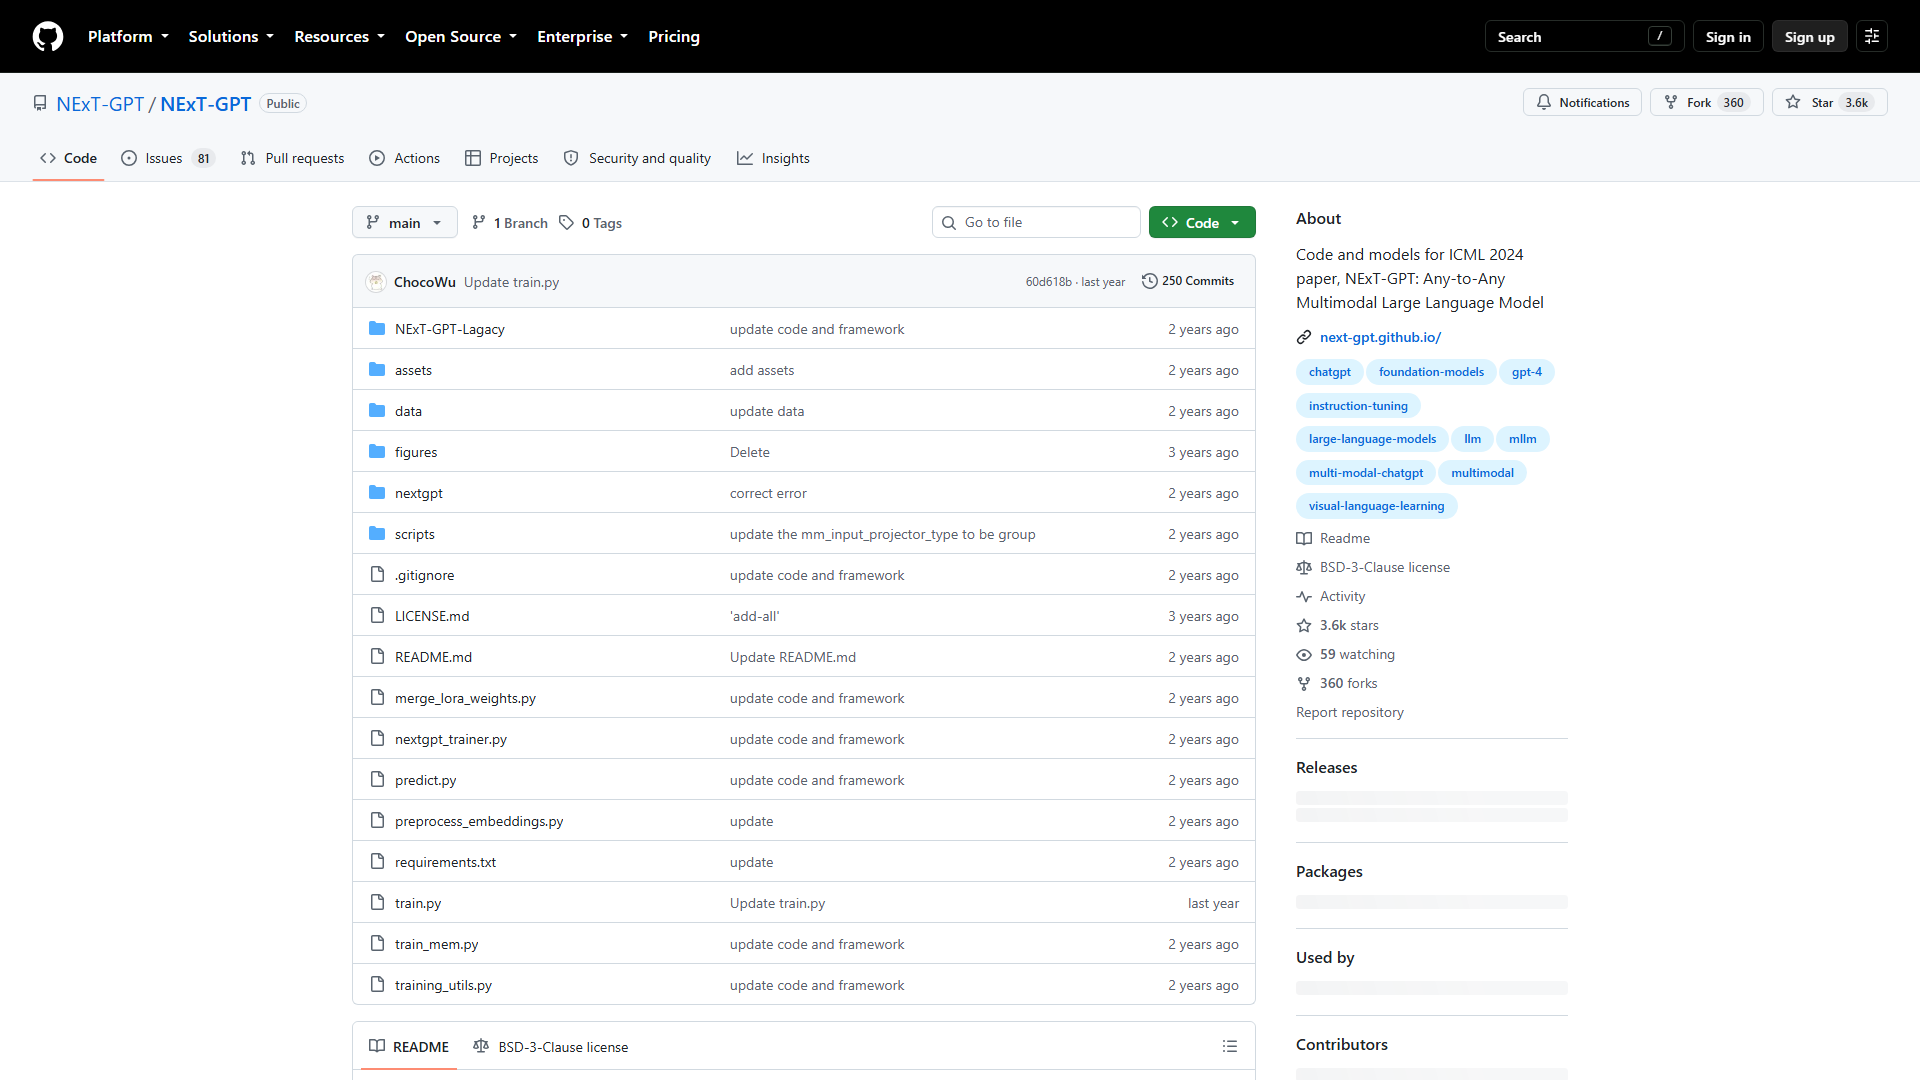
Task: Click the Notifications bell button
Action: point(1582,103)
